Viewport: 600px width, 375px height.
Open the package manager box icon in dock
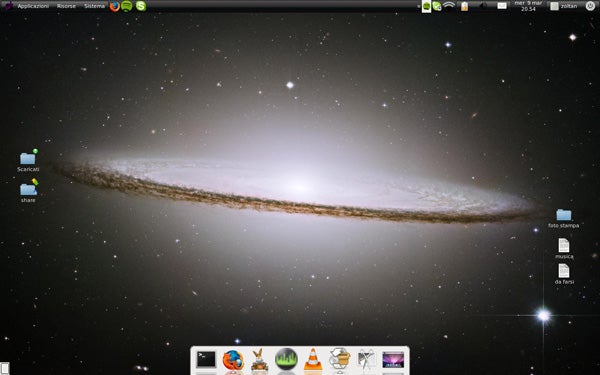pyautogui.click(x=340, y=359)
